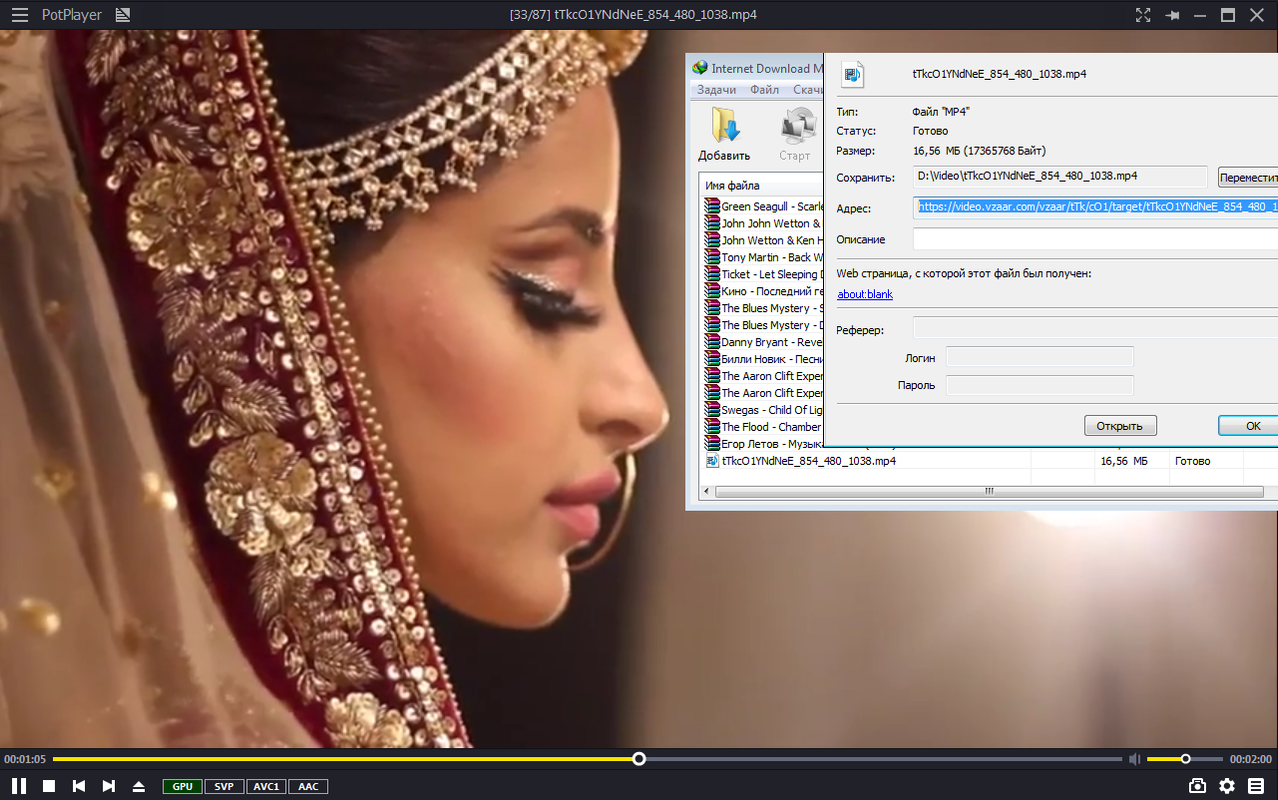Toggle the SVP indicator

(224, 787)
